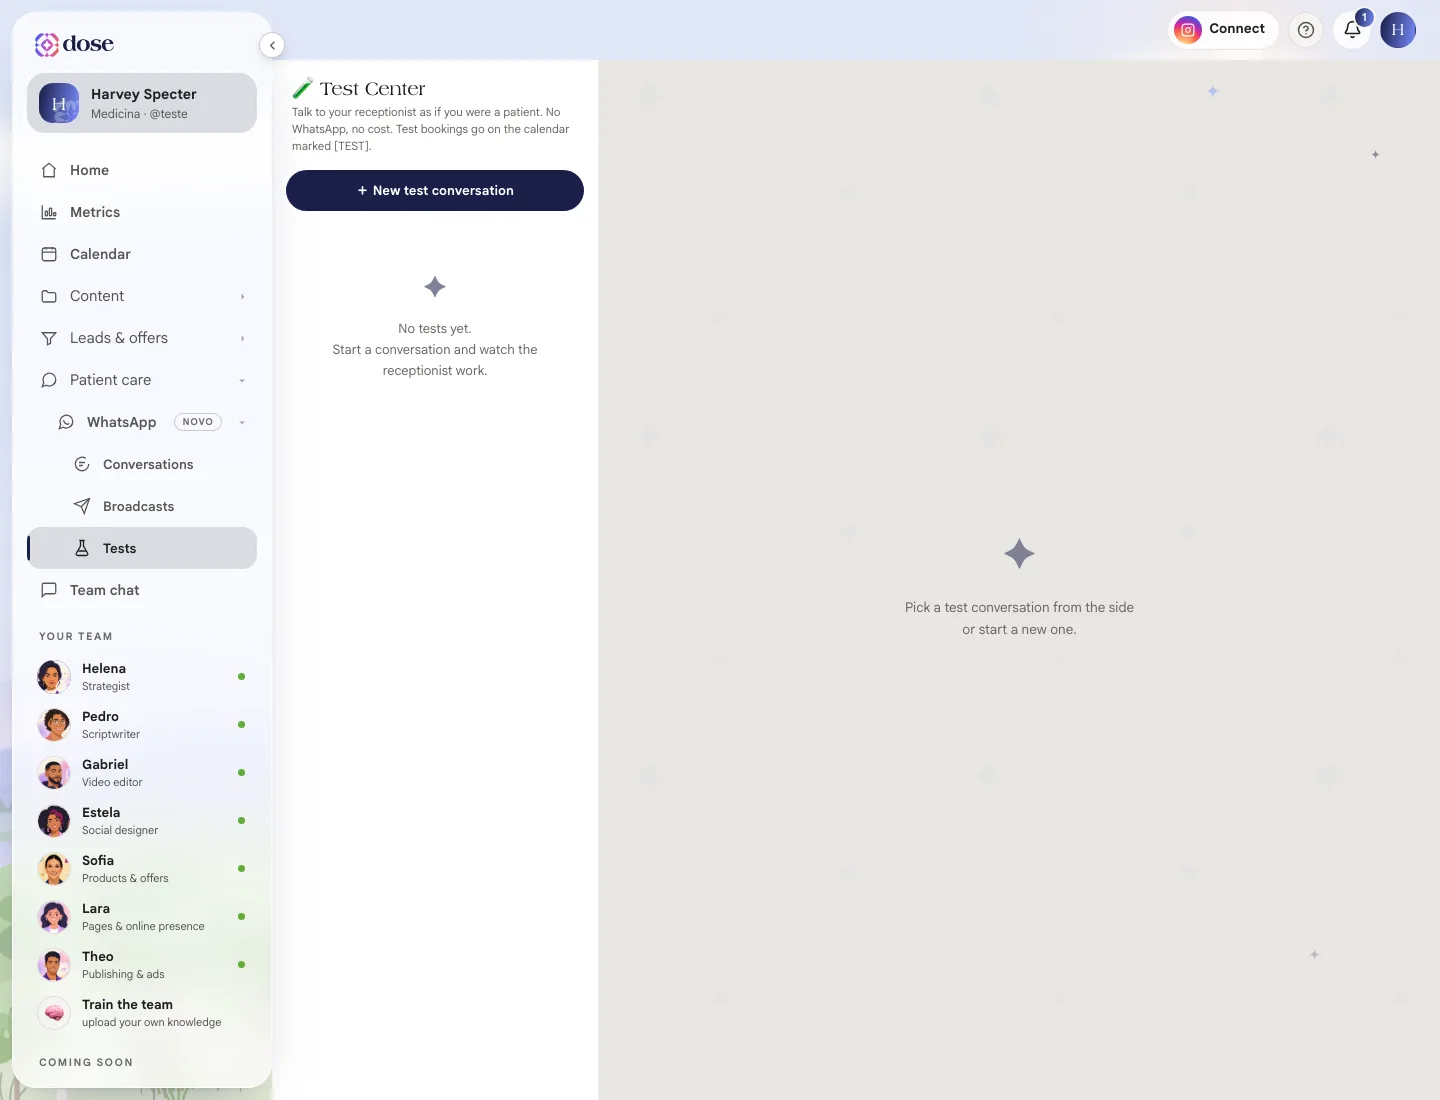Click the test tube icon beside Test Center
Viewport: 1440px width, 1100px height.
302,88
